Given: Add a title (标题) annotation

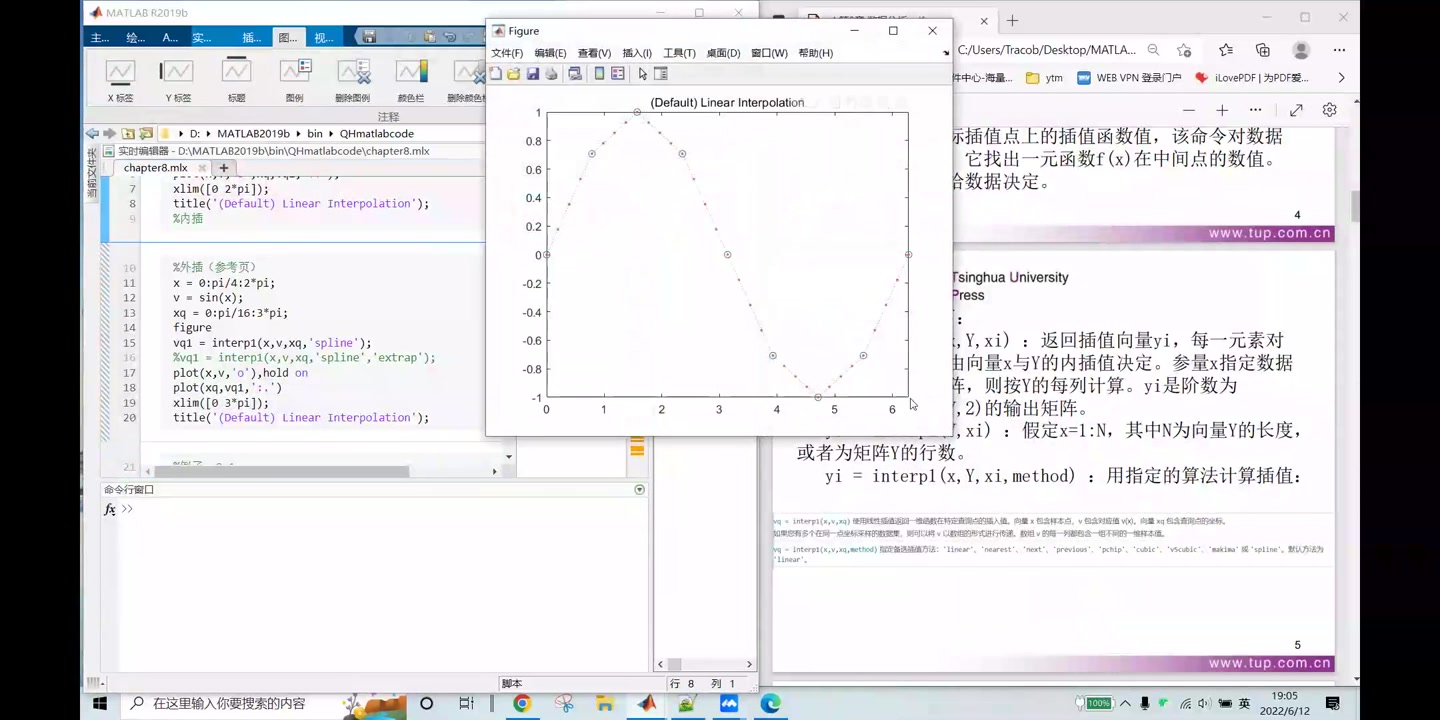Looking at the screenshot, I should (236, 81).
